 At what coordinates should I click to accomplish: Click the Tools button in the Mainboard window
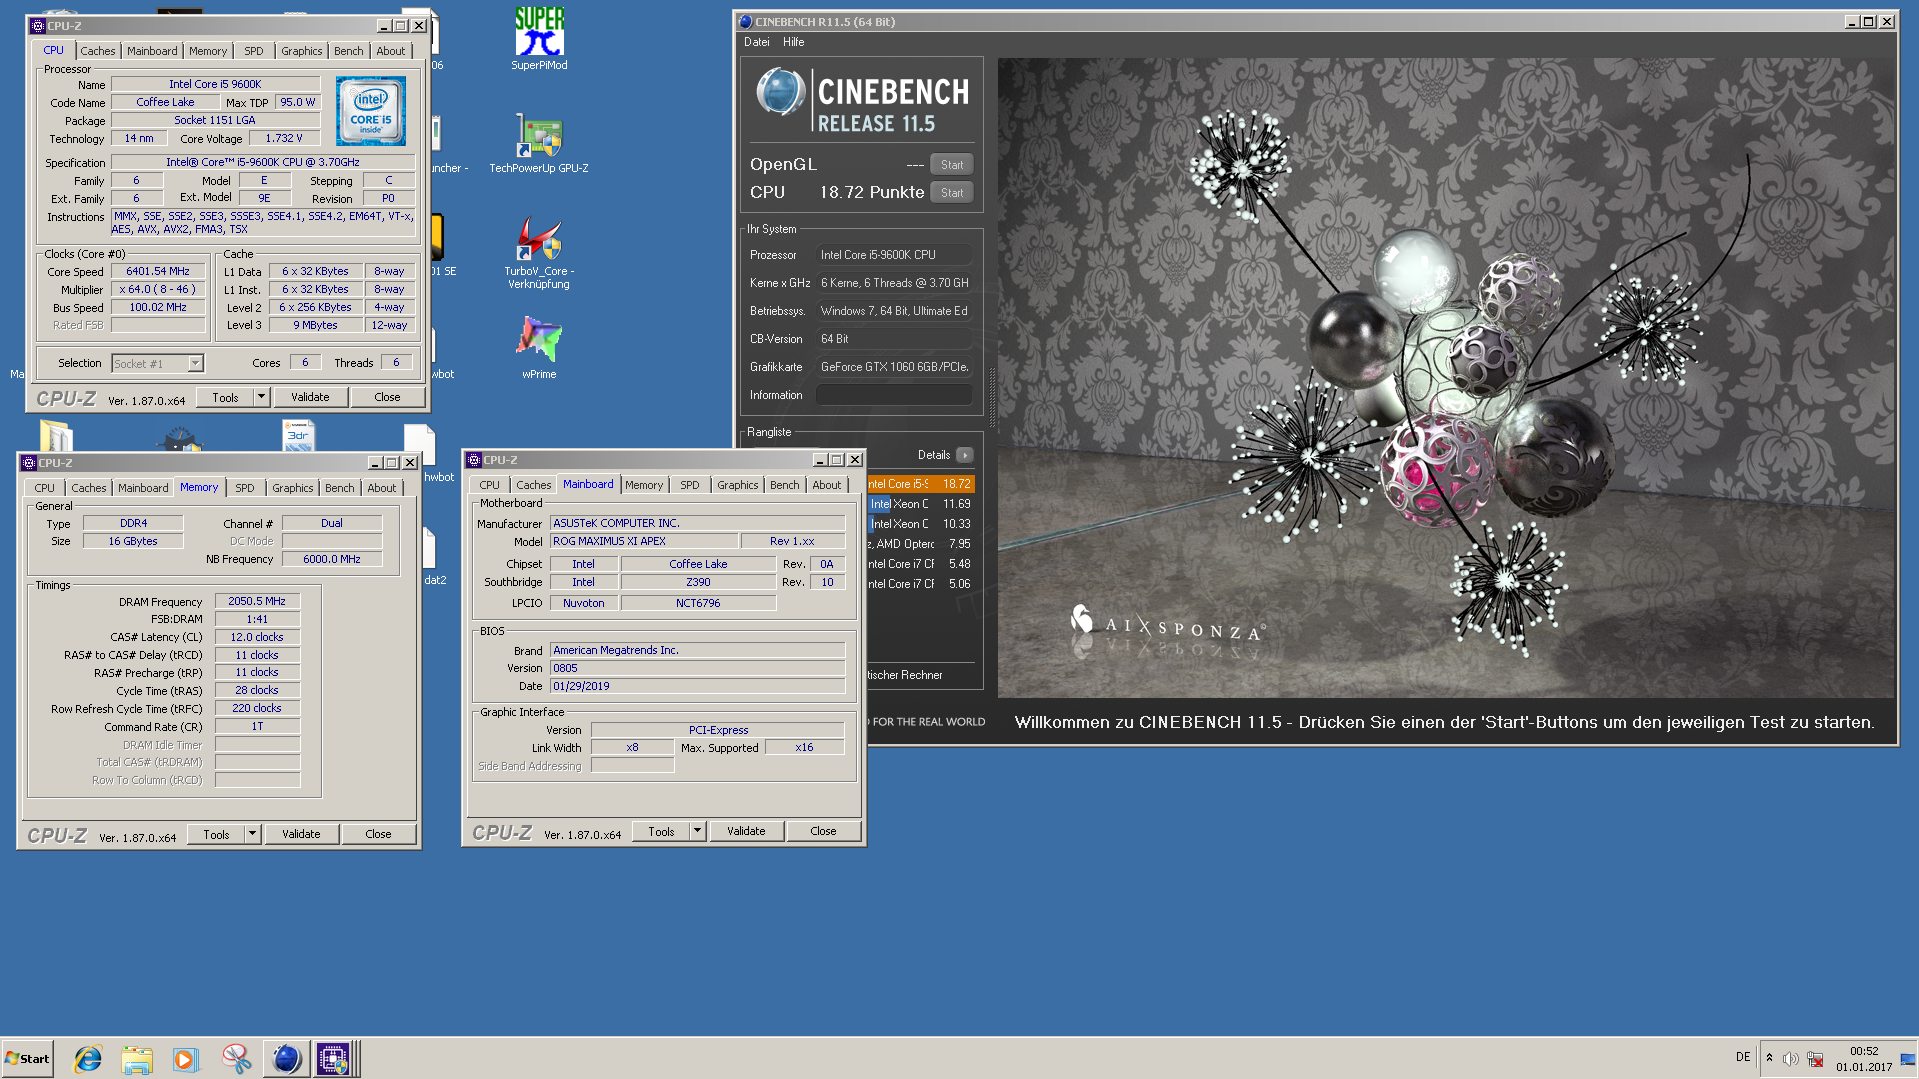pyautogui.click(x=661, y=831)
